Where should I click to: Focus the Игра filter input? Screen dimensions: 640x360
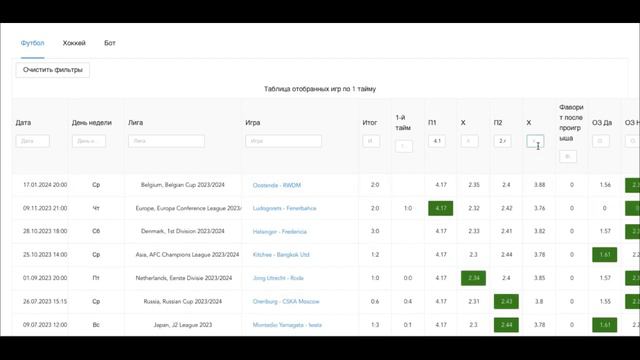tap(283, 141)
